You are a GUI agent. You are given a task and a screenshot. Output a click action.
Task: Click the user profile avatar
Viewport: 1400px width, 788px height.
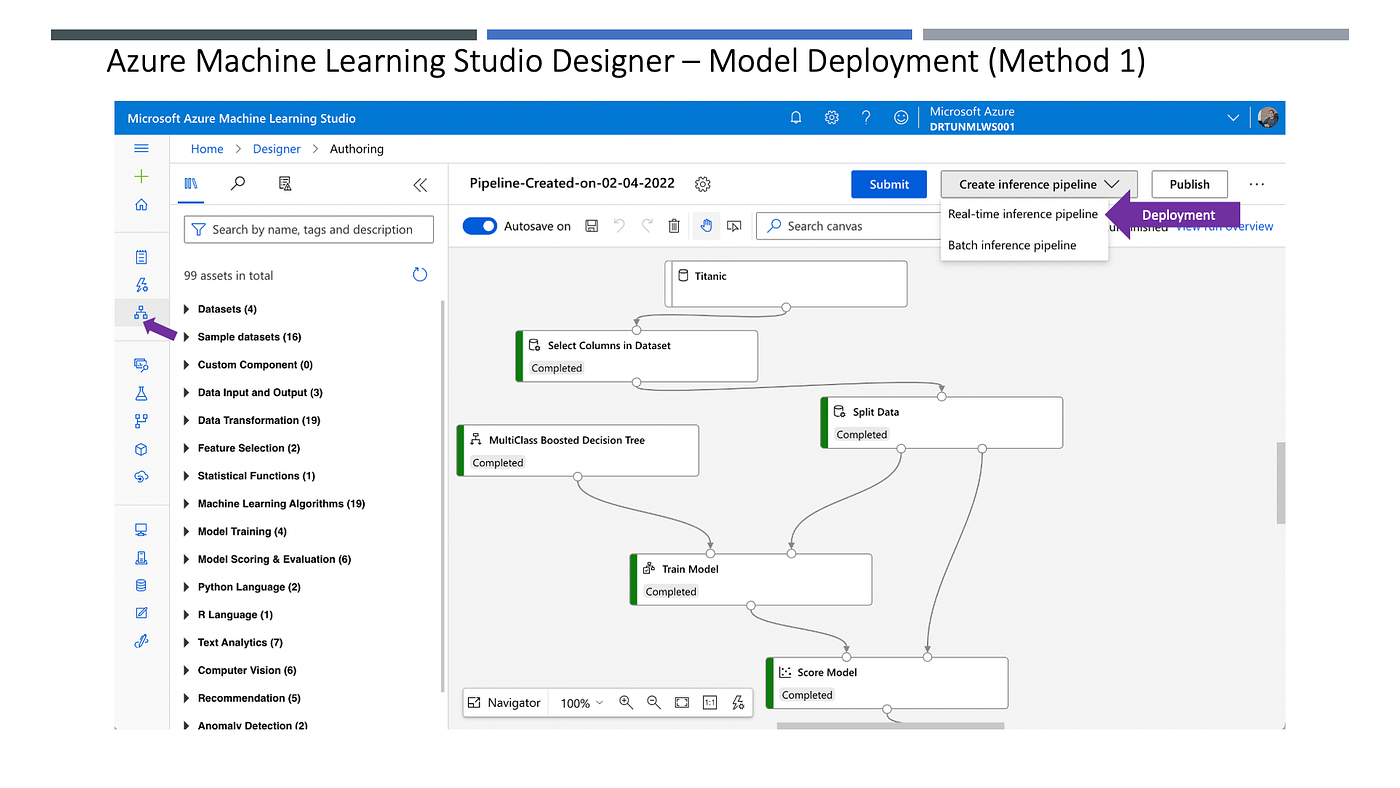[x=1268, y=118]
